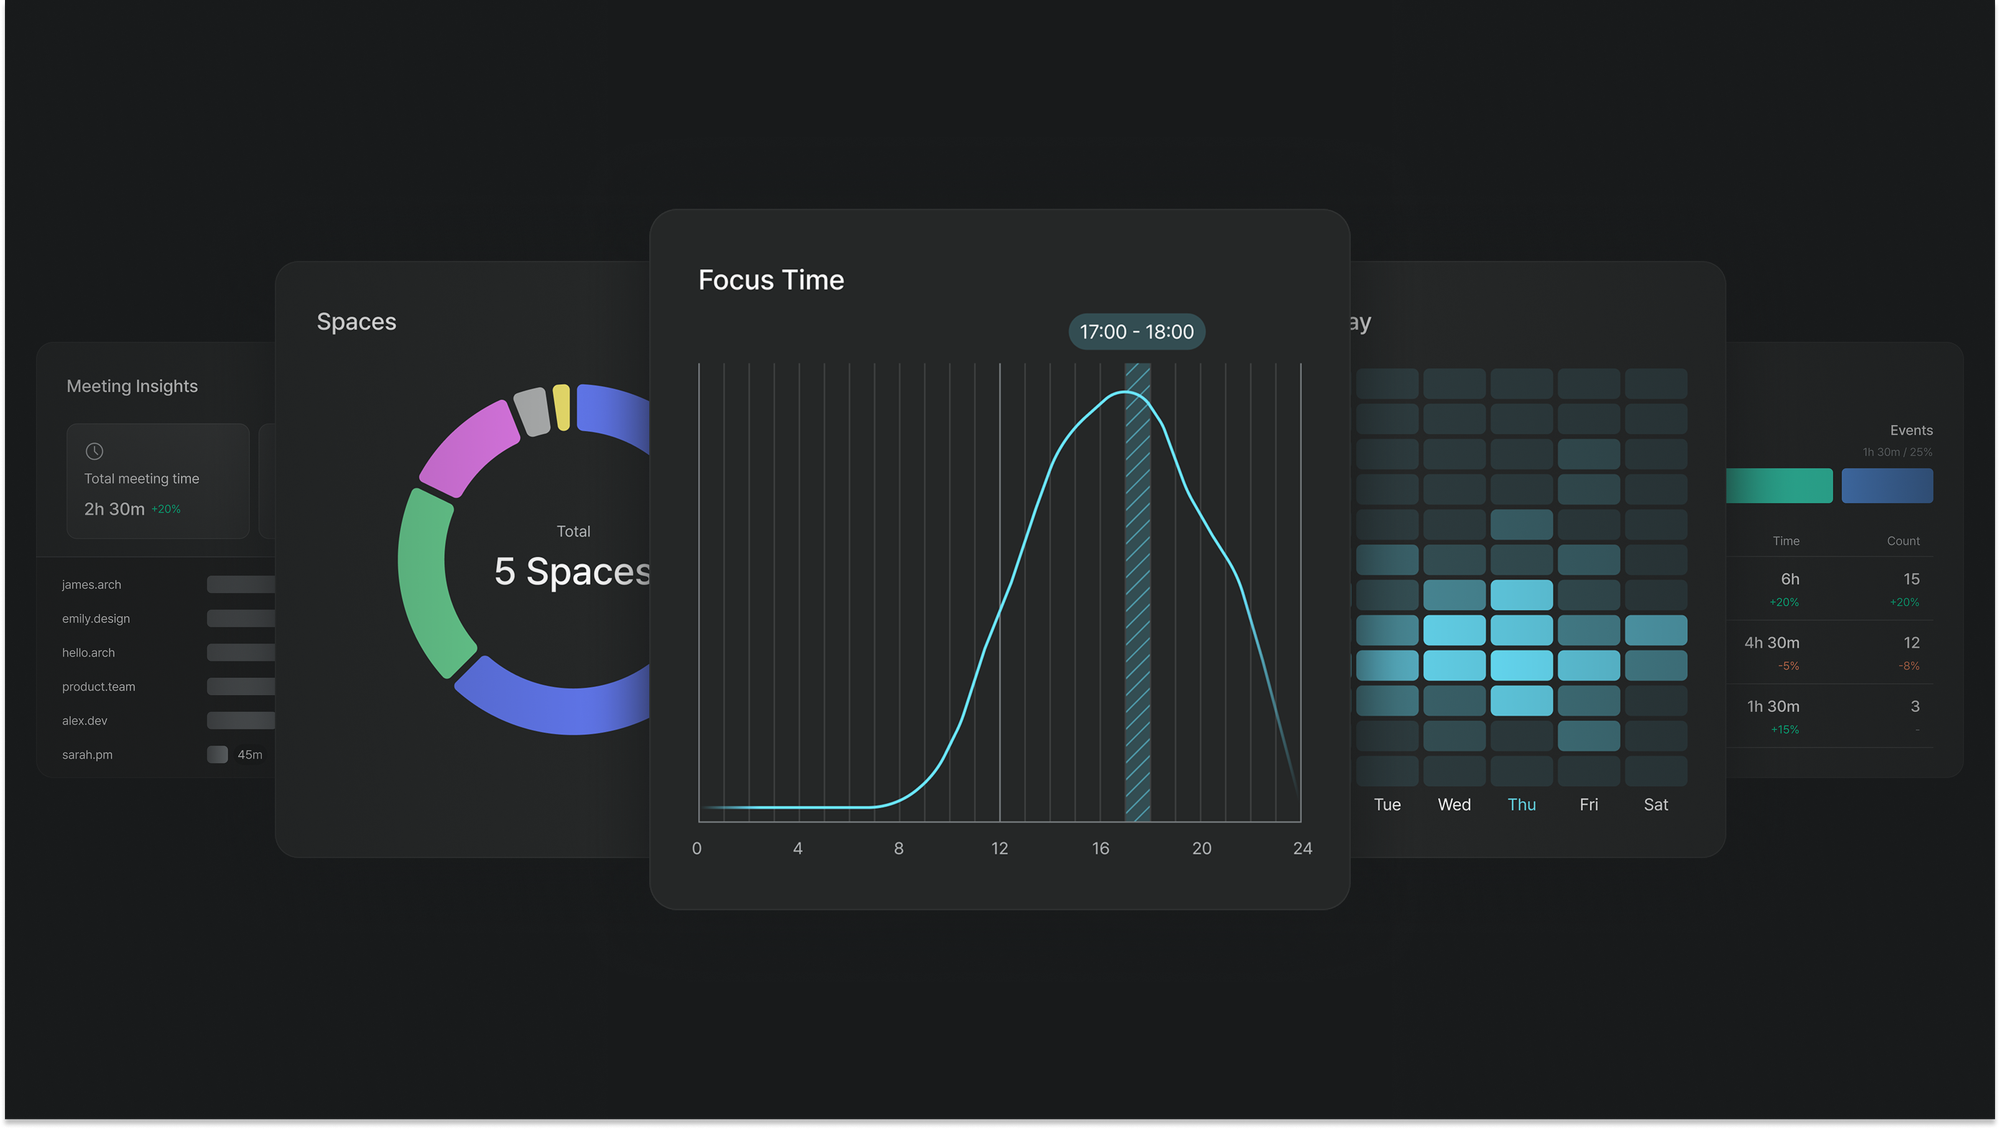Screen dimensions: 2000x1129
Task: Click the blue Events progress bar
Action: (1886, 486)
